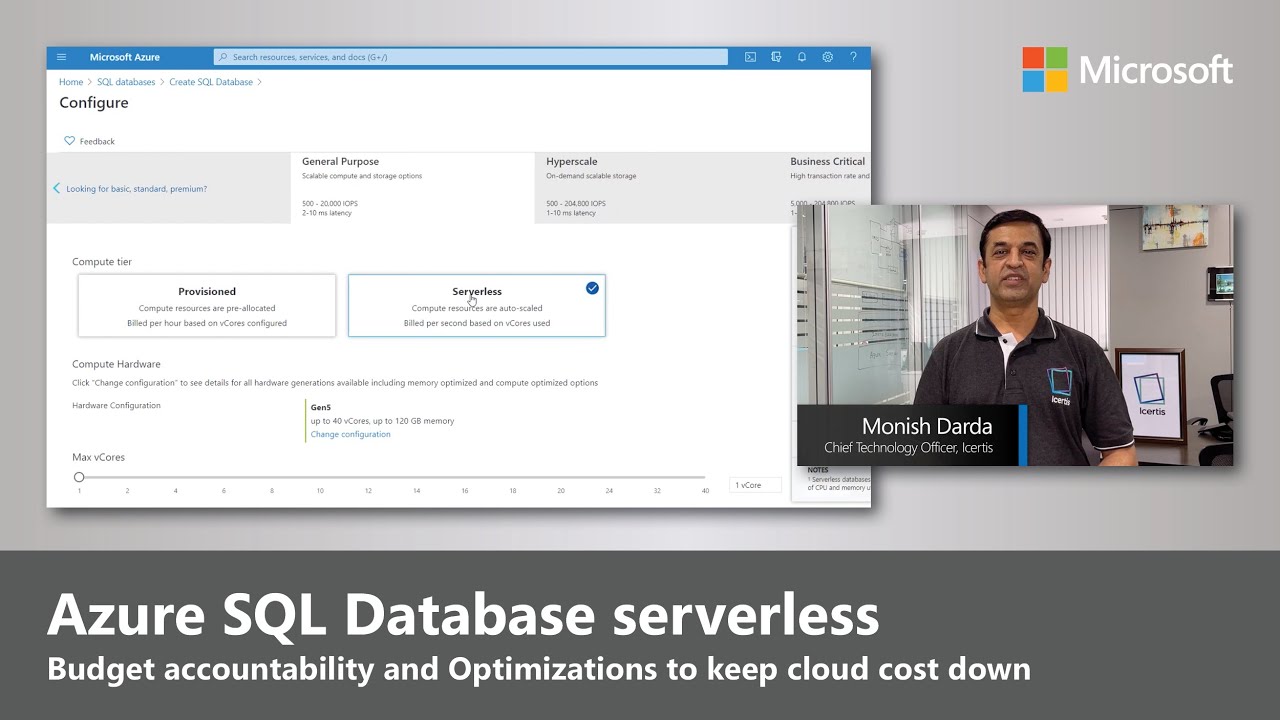The height and width of the screenshot is (720, 1280).
Task: Choose the Serverless compute tier
Action: [x=477, y=306]
